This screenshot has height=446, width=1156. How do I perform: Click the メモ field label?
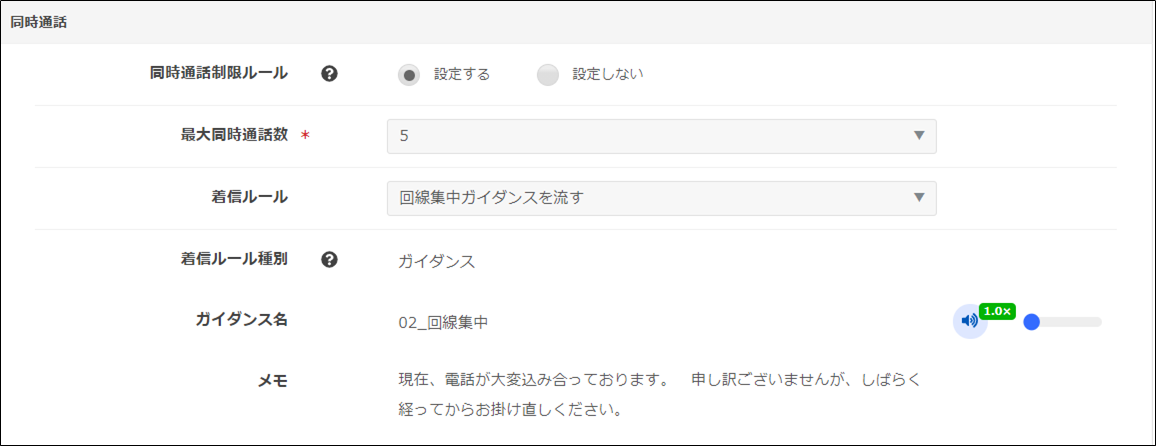tap(272, 381)
